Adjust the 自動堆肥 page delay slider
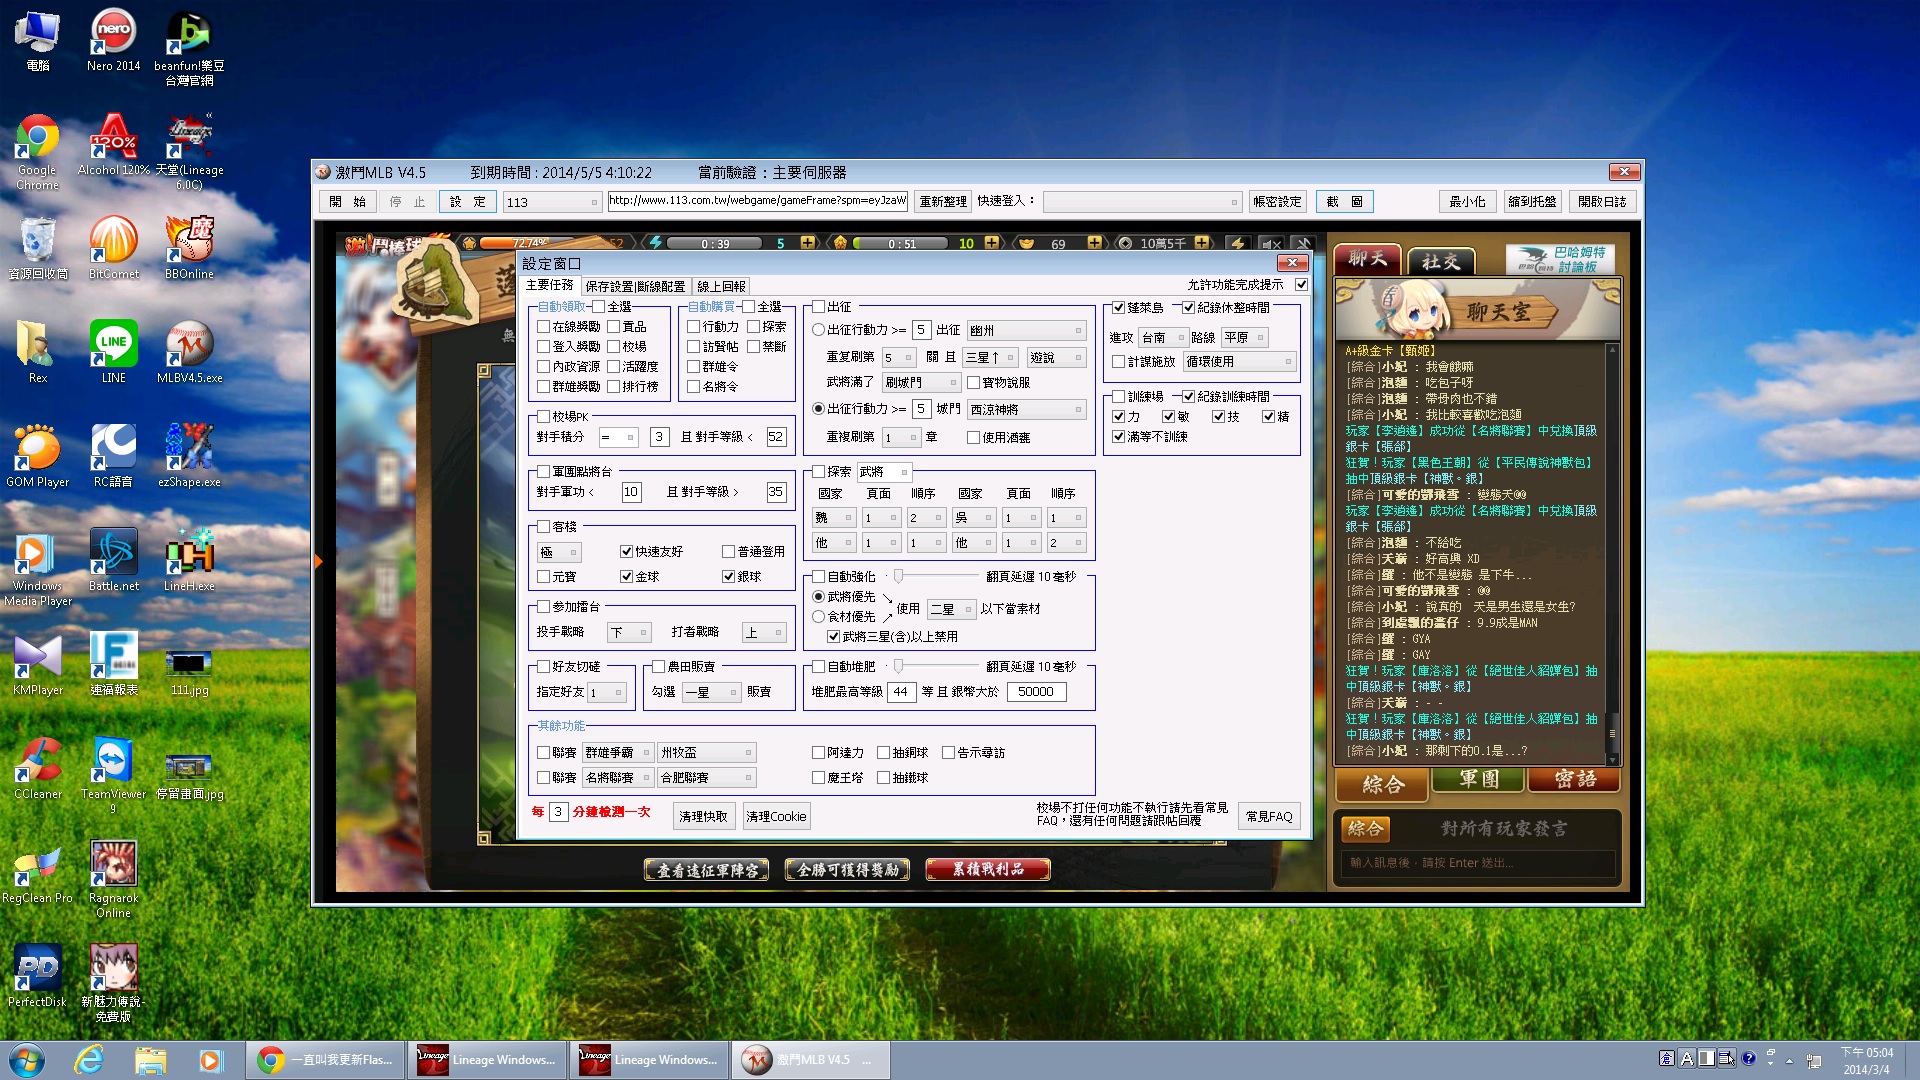 (898, 667)
